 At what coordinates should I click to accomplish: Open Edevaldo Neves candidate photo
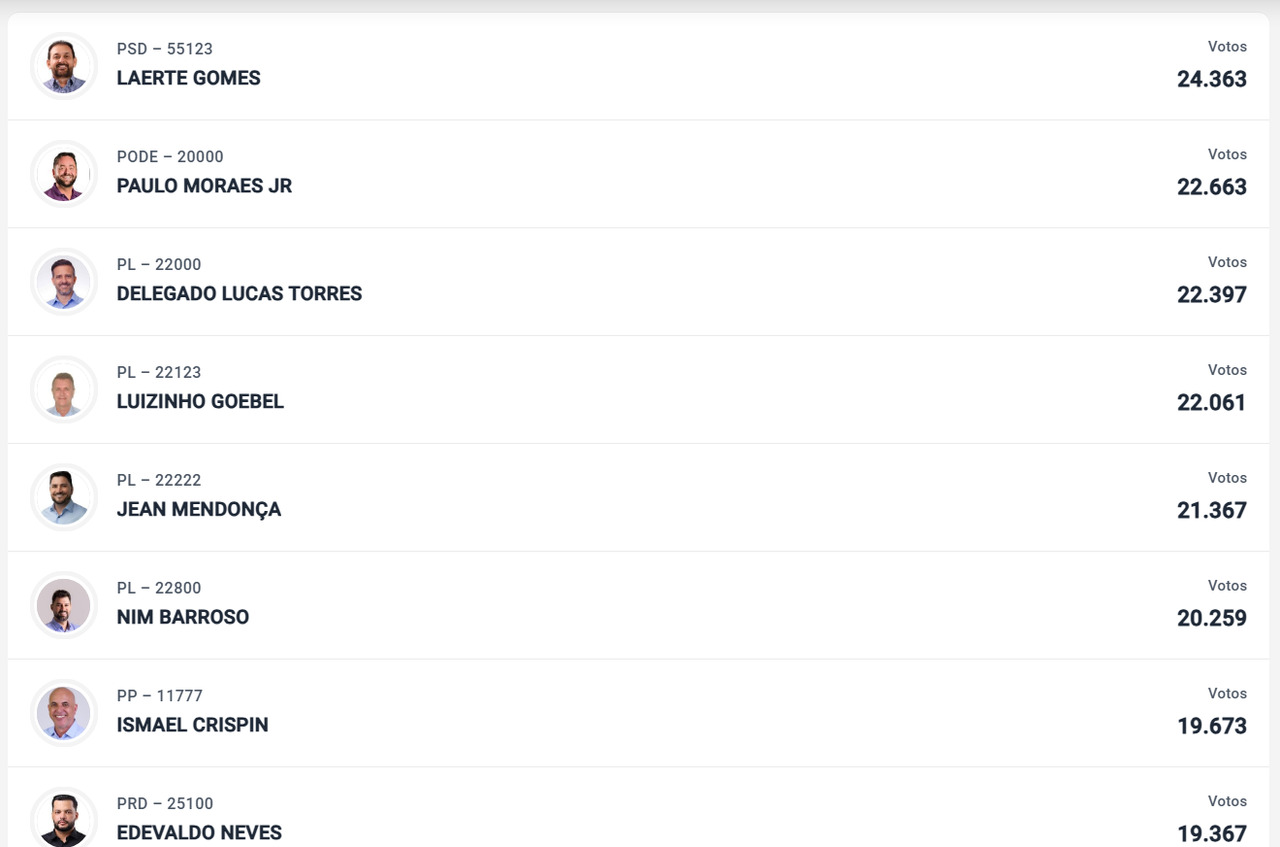(64, 820)
